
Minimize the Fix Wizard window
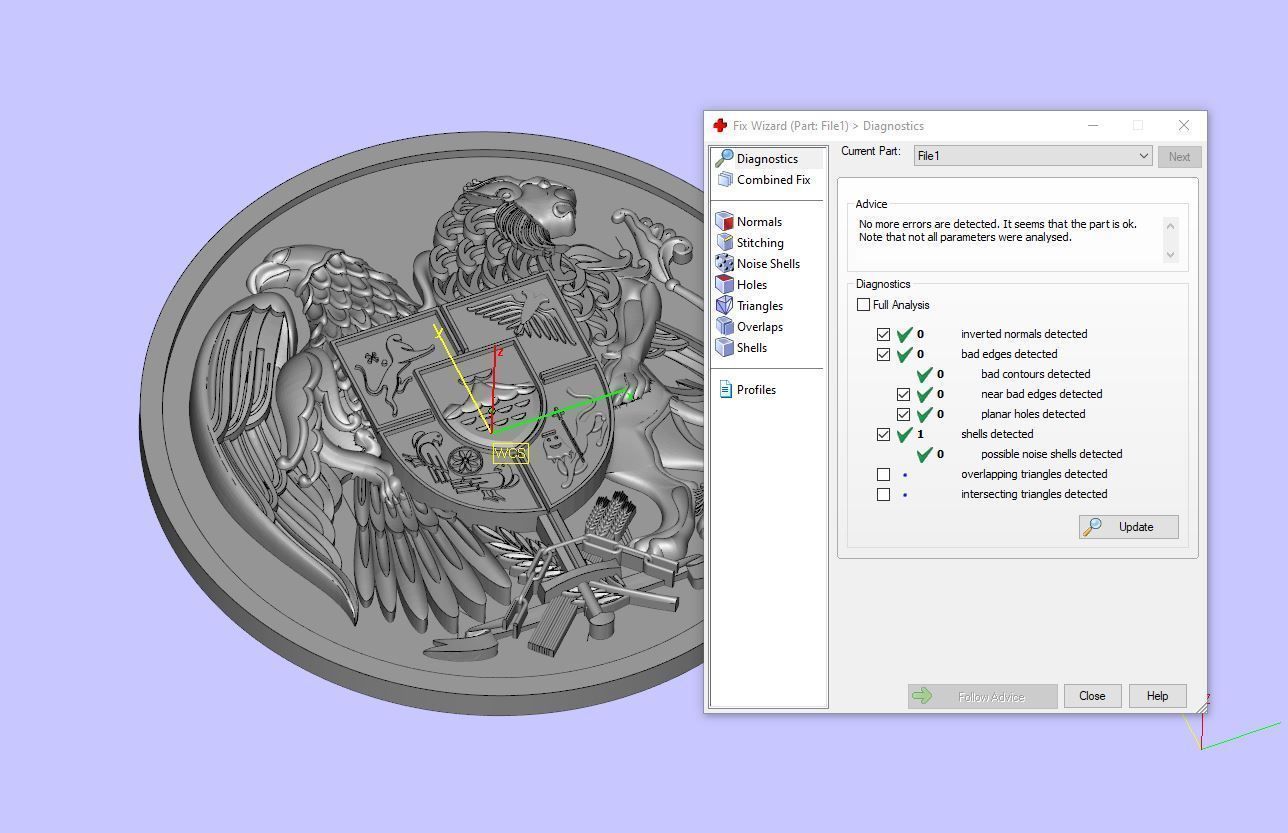click(x=1093, y=126)
